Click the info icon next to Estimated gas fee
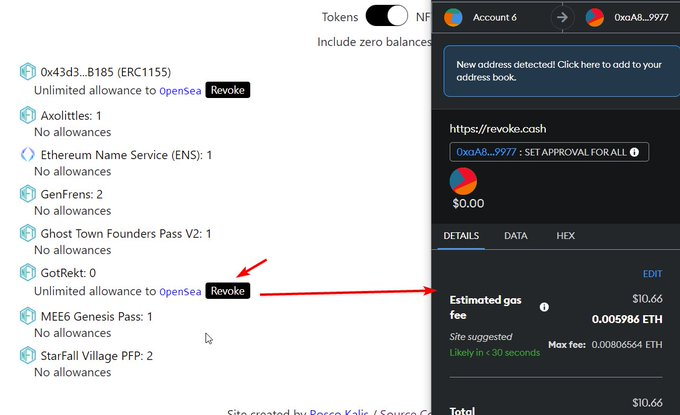Viewport: 680px width, 415px height. coord(544,307)
